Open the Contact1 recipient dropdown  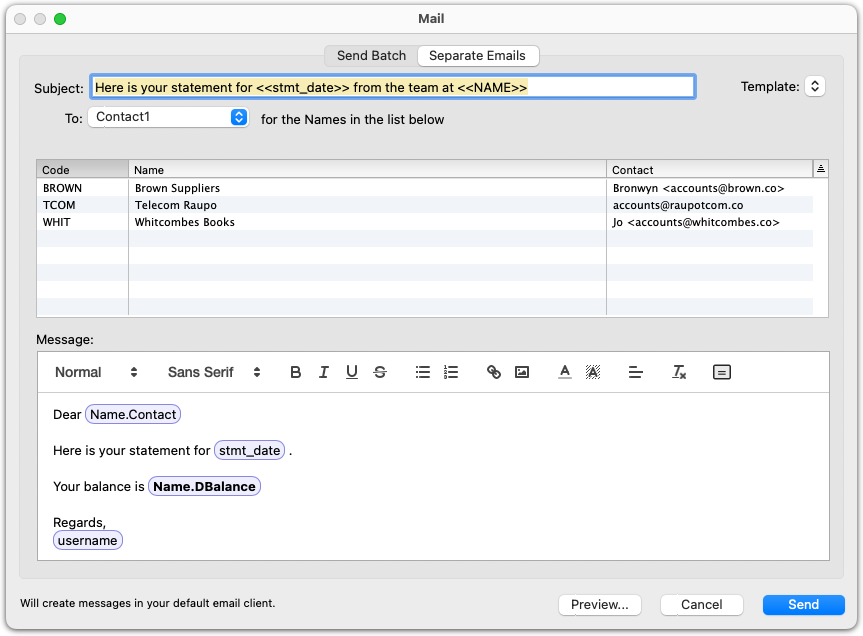(168, 117)
